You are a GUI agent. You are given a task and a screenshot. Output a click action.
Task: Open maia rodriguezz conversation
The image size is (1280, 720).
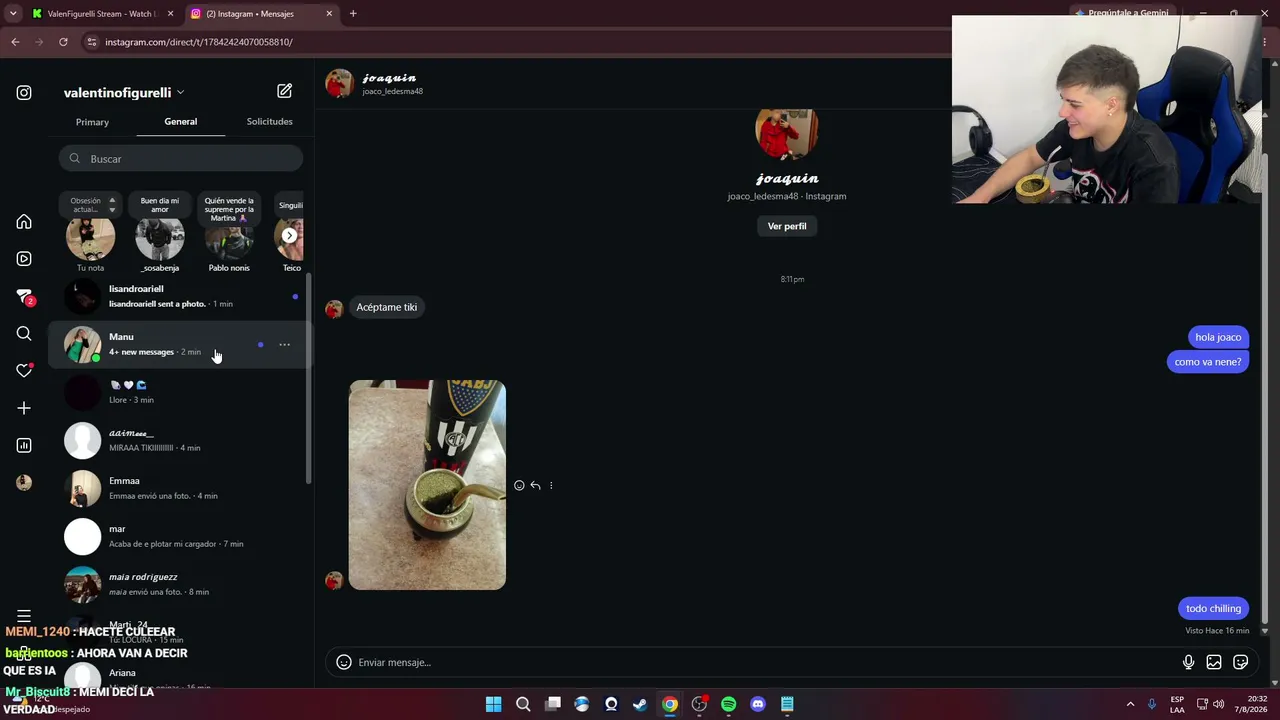pos(181,585)
